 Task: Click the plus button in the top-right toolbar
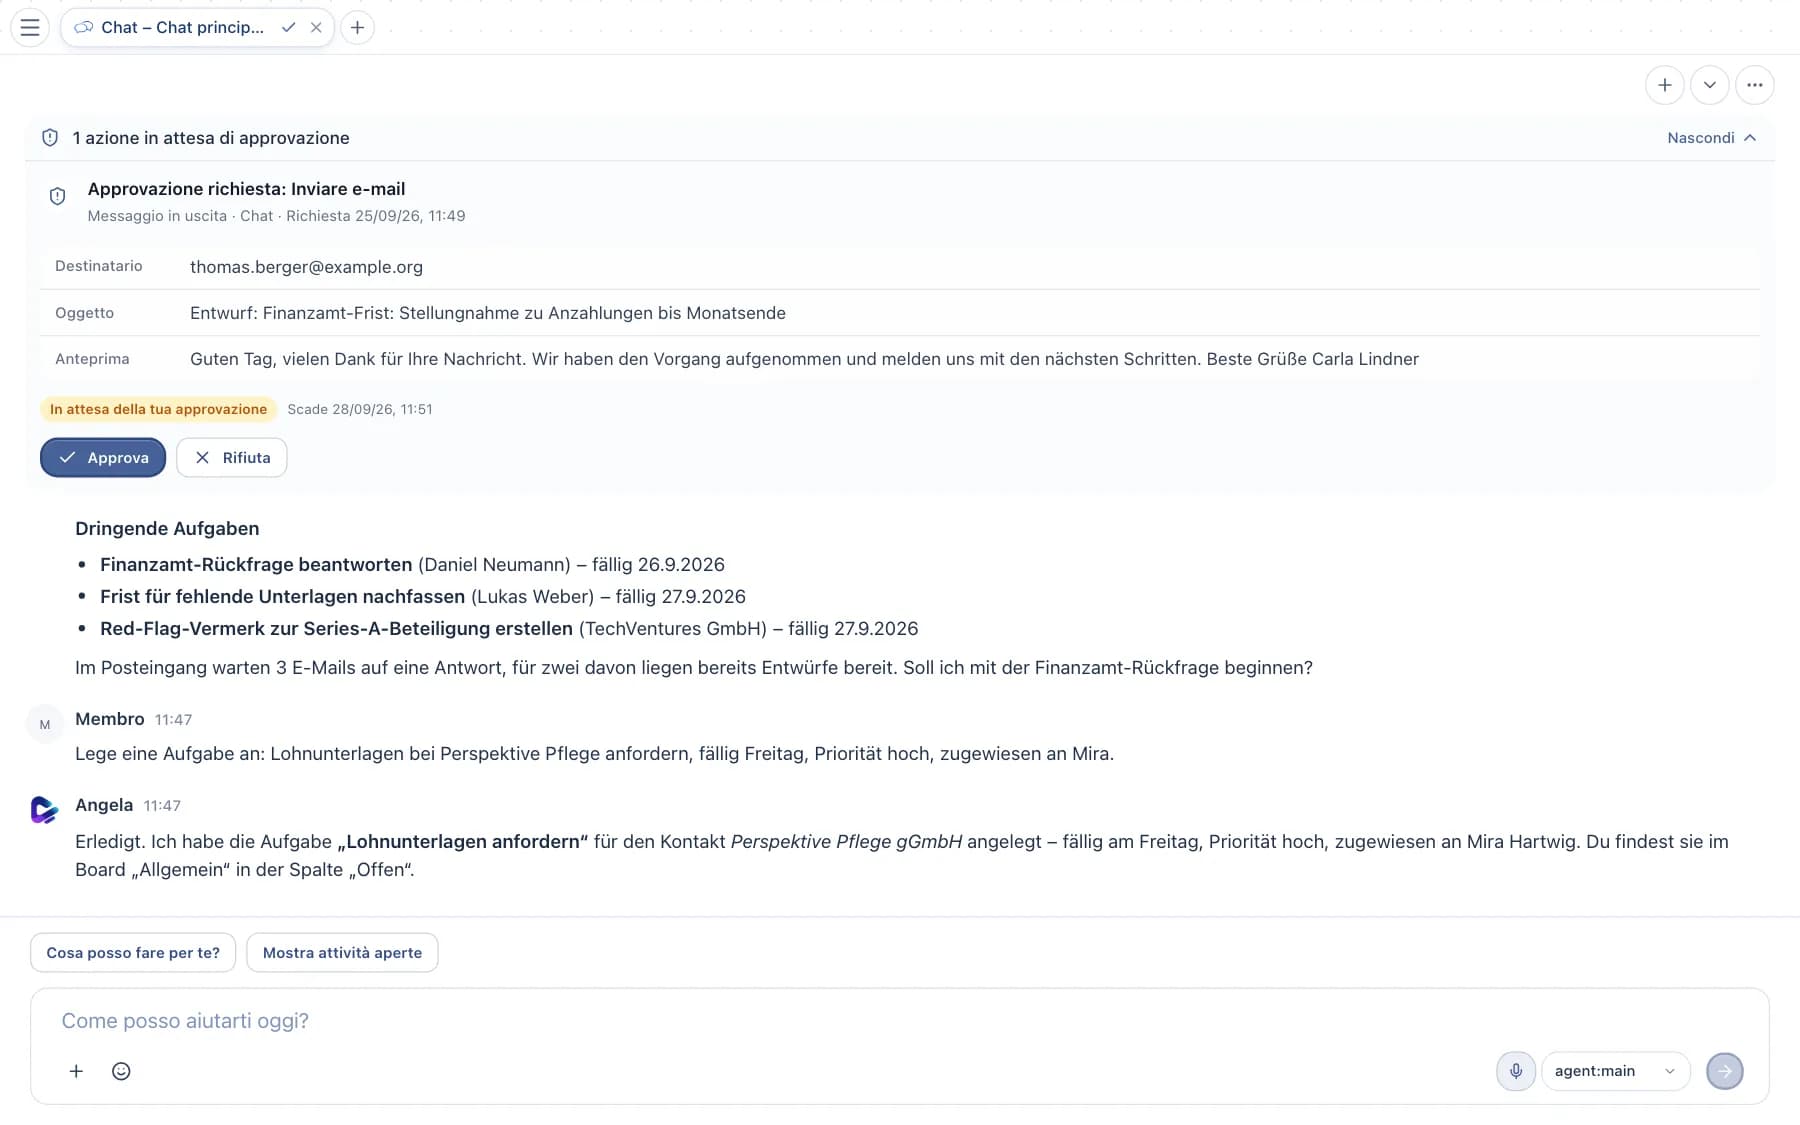click(1664, 85)
